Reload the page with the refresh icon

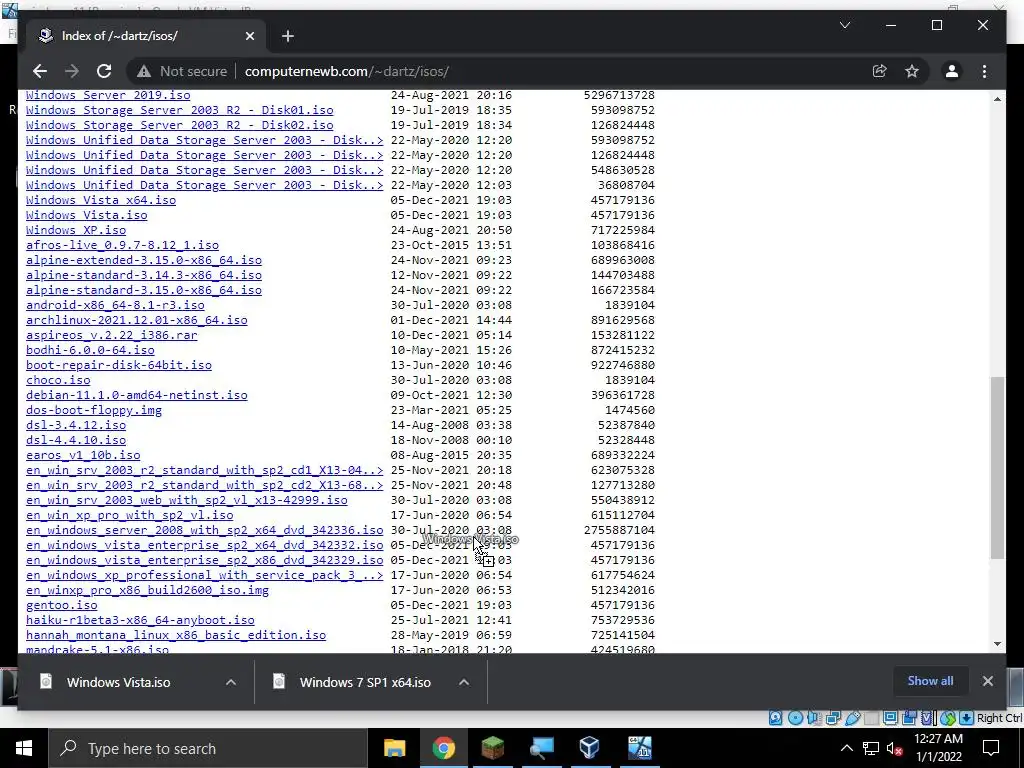(x=104, y=71)
